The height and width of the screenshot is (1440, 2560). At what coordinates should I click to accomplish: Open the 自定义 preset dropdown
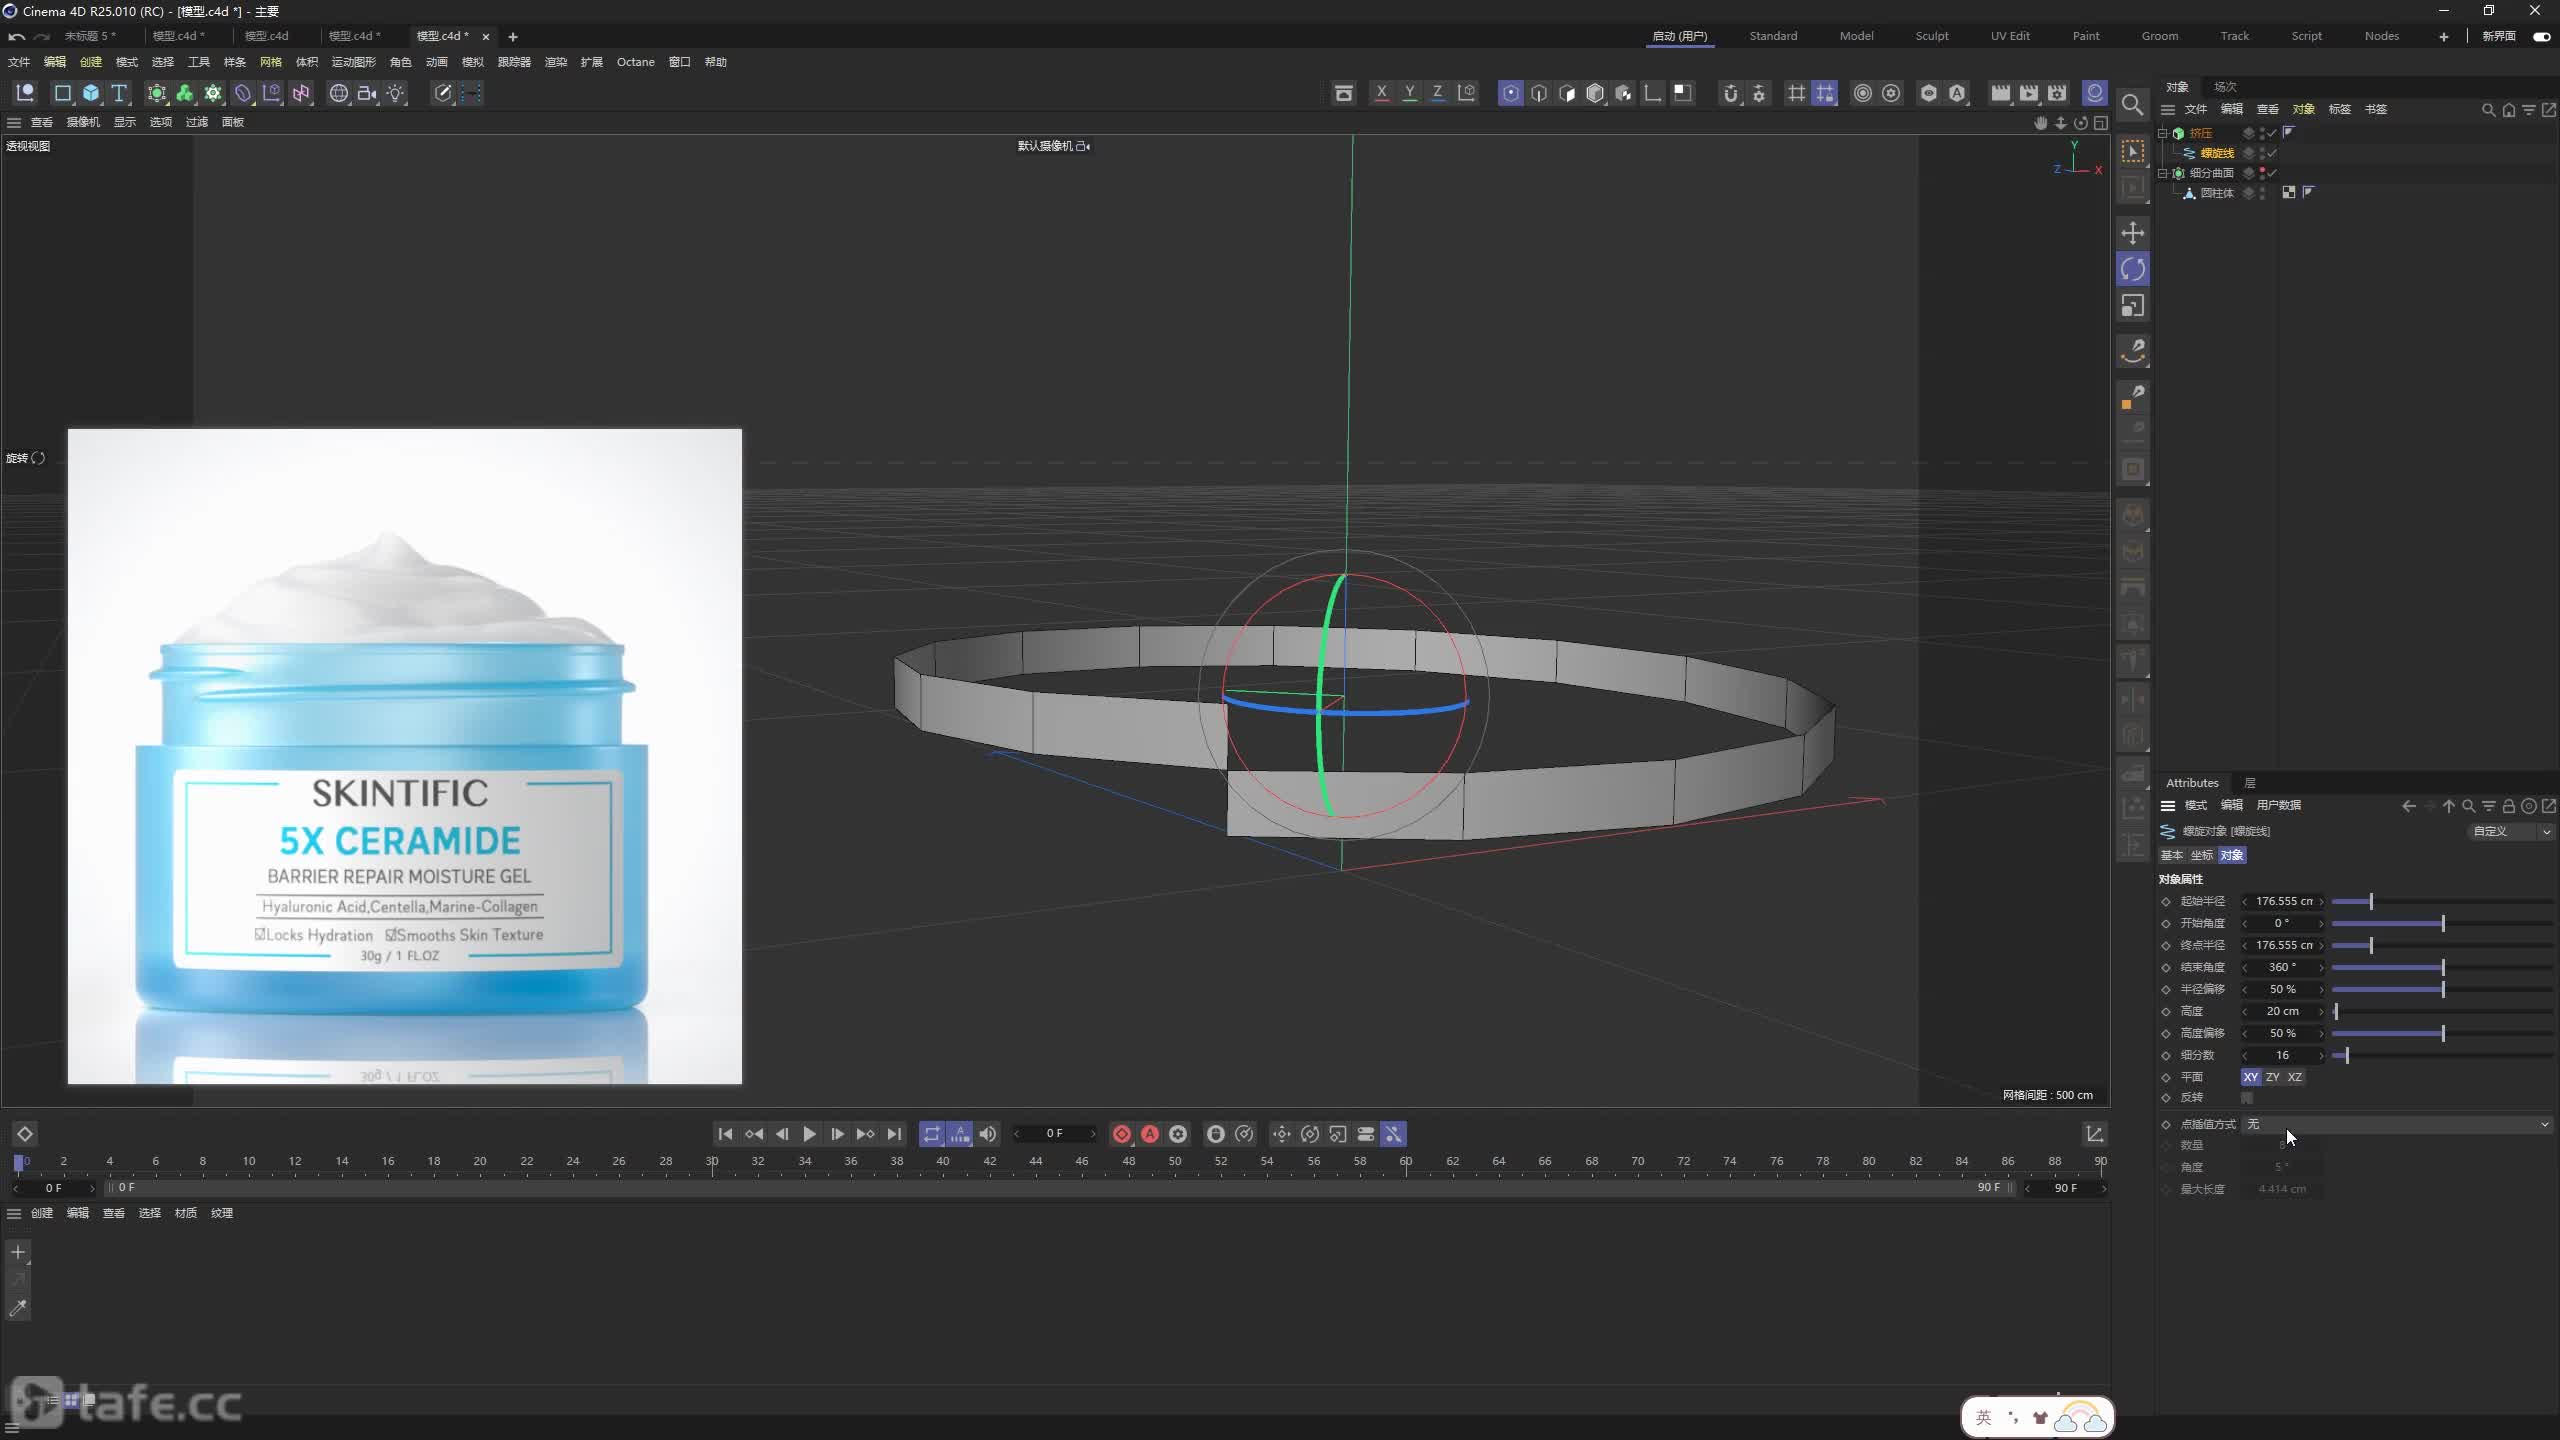pos(2510,832)
